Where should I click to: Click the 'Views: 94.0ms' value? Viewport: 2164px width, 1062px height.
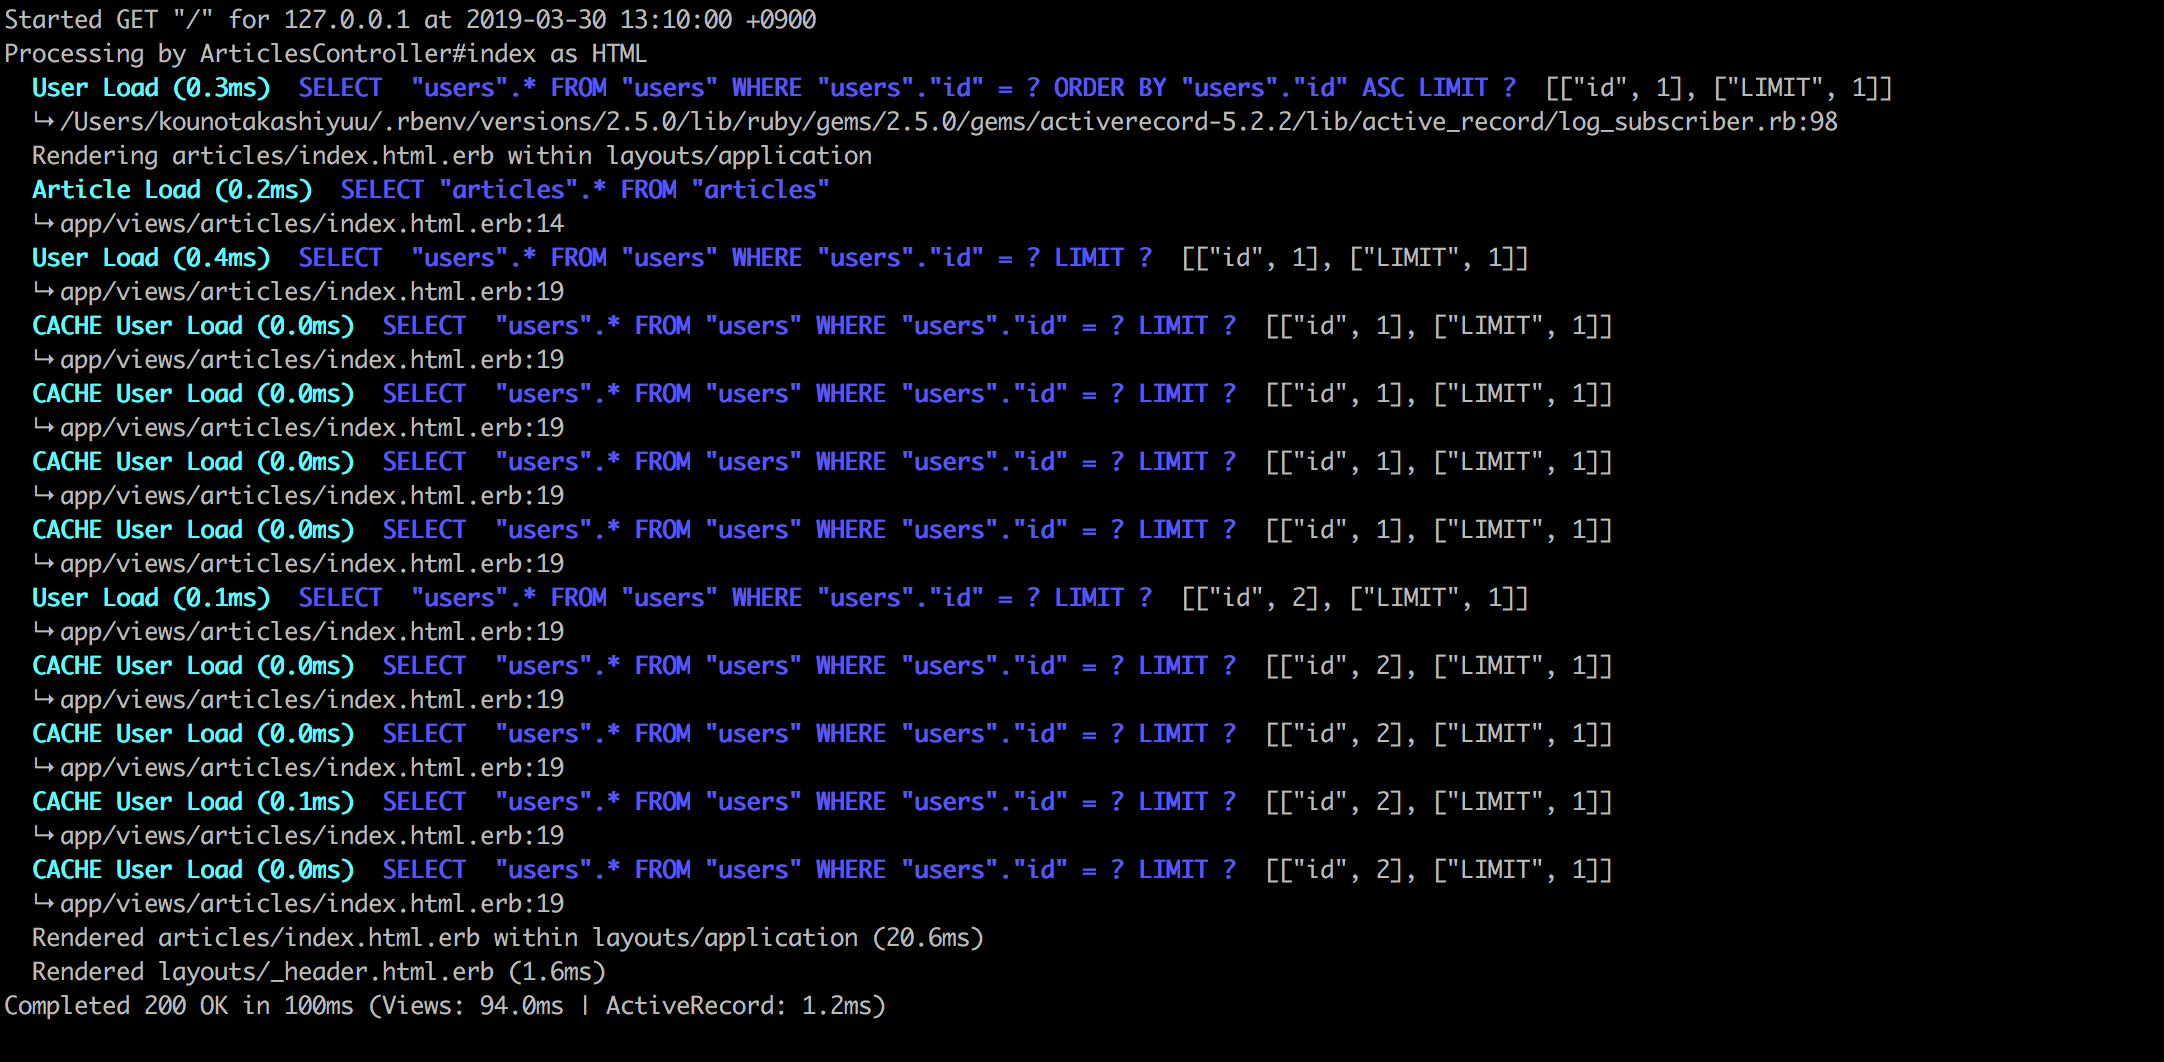pos(473,1006)
